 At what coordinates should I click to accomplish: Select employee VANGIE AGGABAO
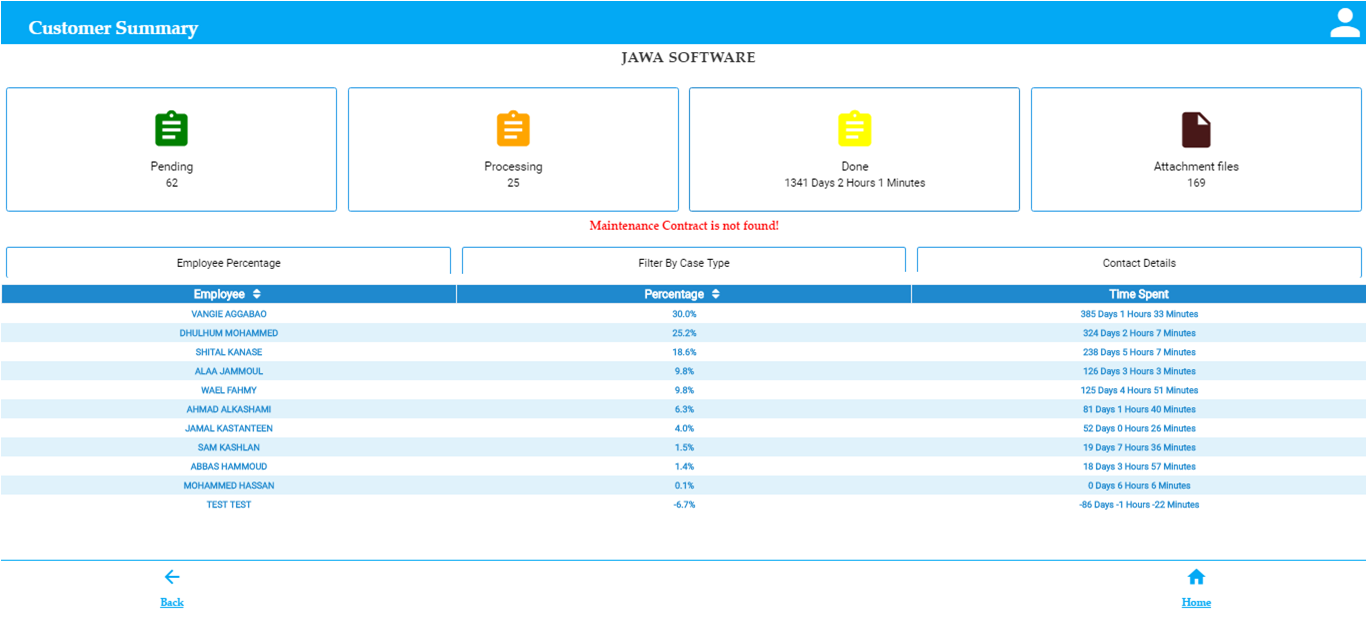(x=229, y=314)
